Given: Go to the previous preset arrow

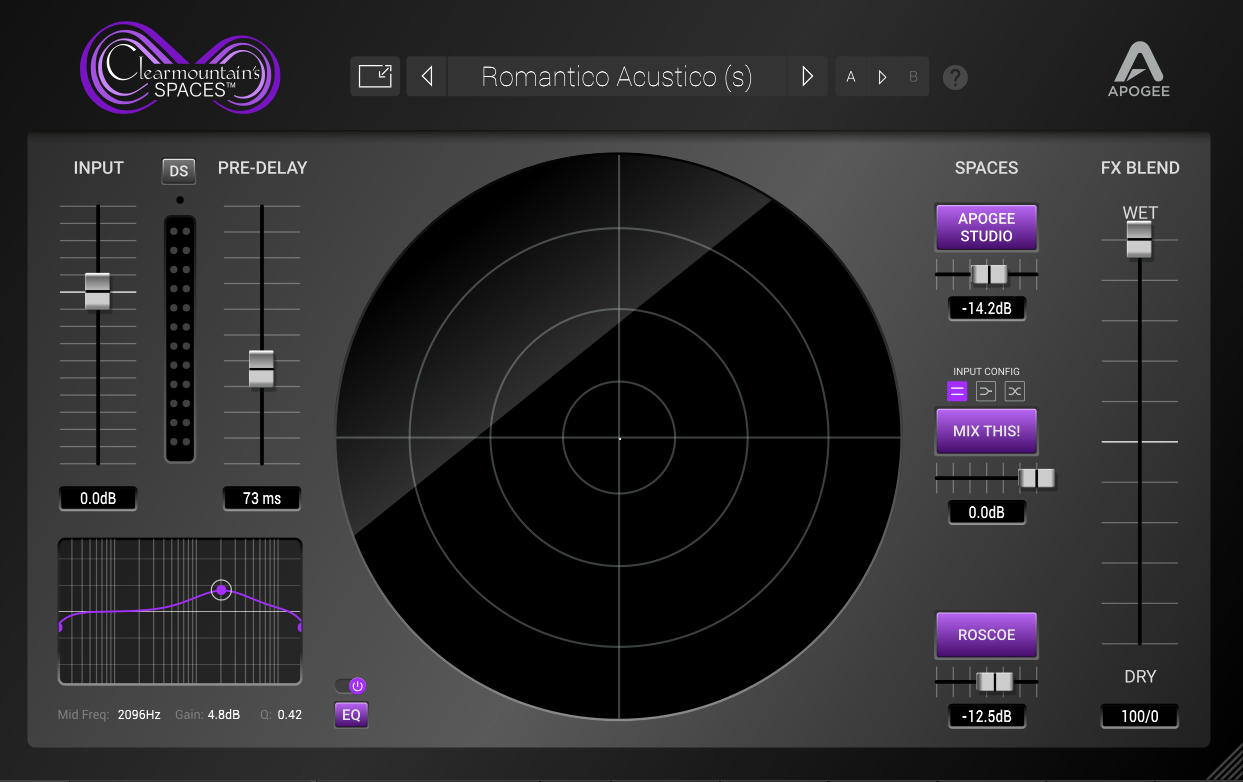Looking at the screenshot, I should click(427, 77).
